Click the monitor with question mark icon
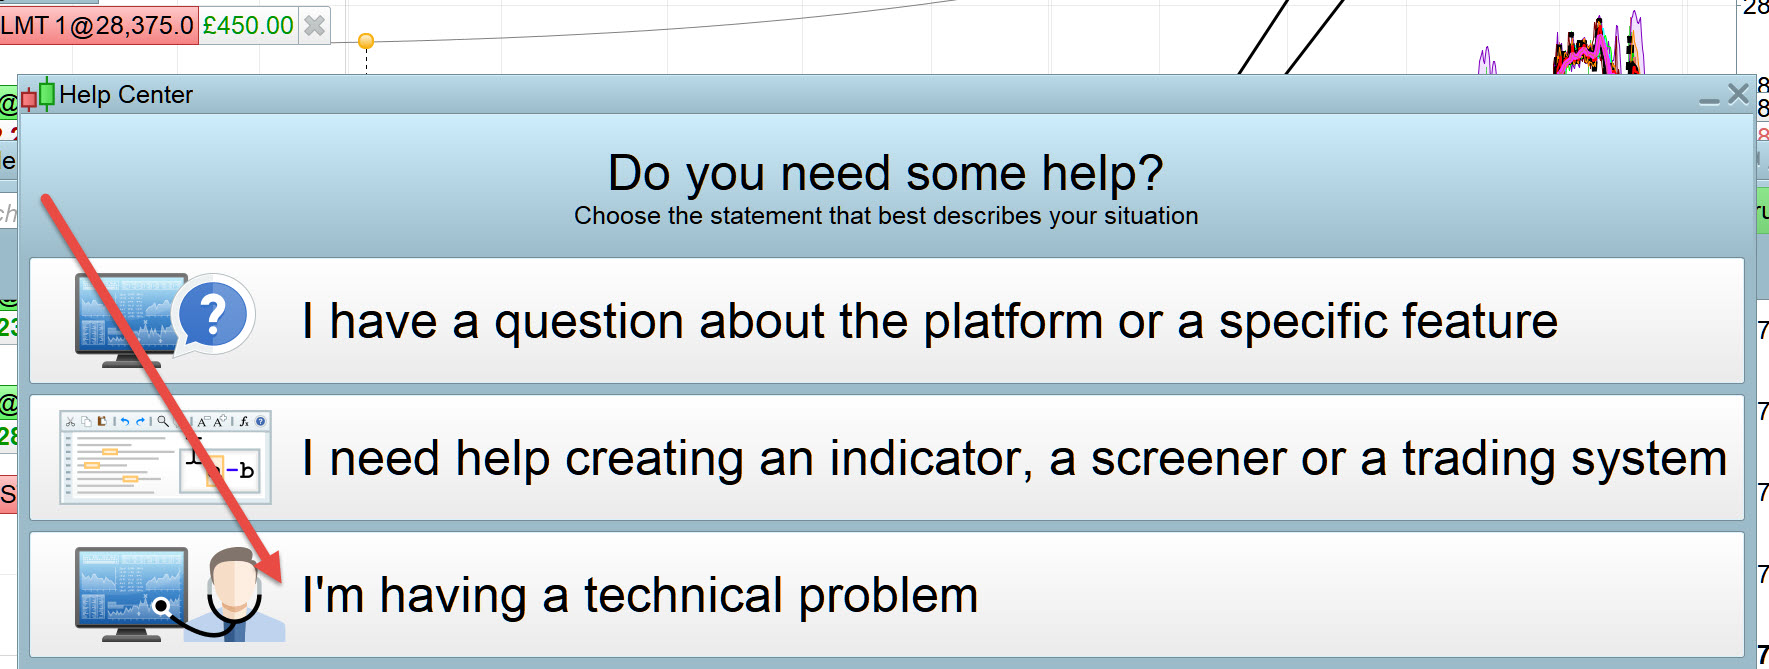The width and height of the screenshot is (1769, 669). point(165,321)
